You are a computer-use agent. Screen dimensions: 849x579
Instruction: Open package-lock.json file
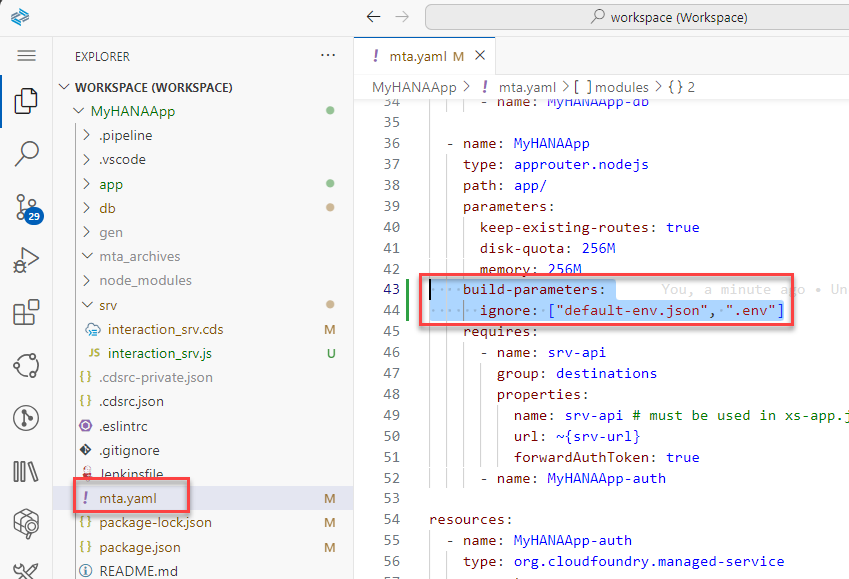155,522
